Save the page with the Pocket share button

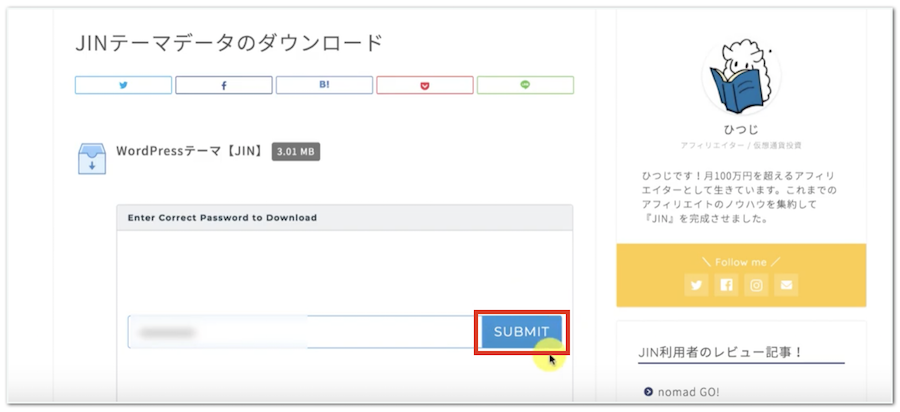[x=424, y=85]
